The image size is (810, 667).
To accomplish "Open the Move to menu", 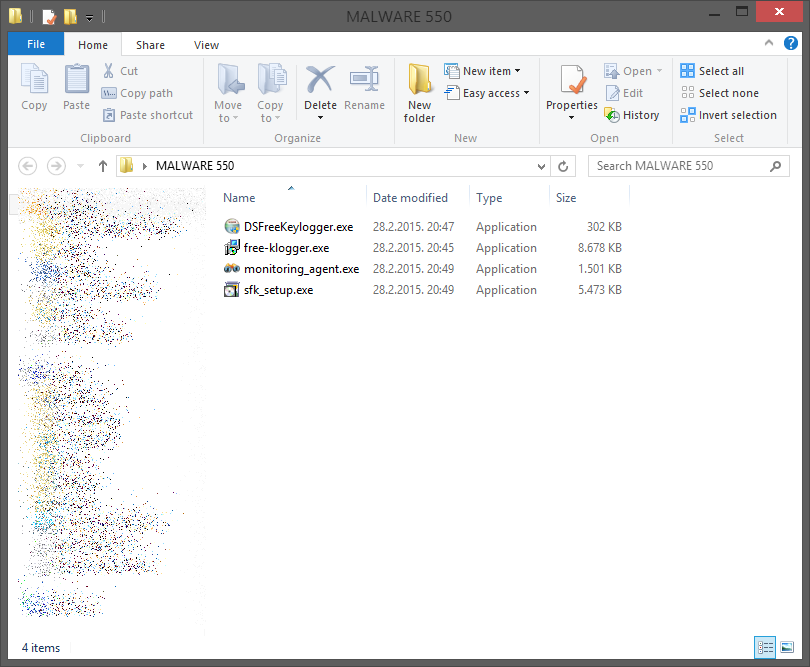I will [x=228, y=93].
